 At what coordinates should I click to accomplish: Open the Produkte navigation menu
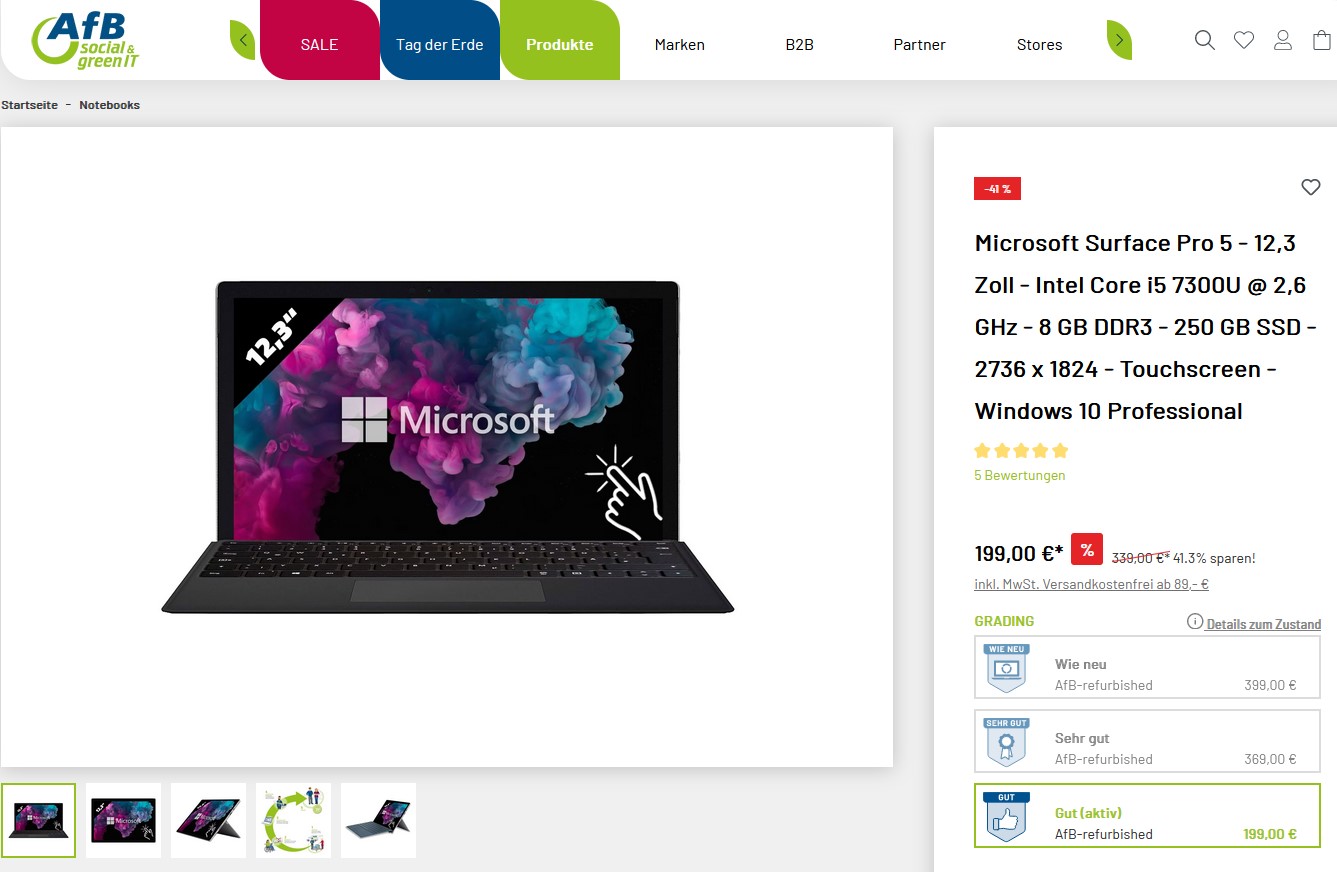pyautogui.click(x=560, y=42)
